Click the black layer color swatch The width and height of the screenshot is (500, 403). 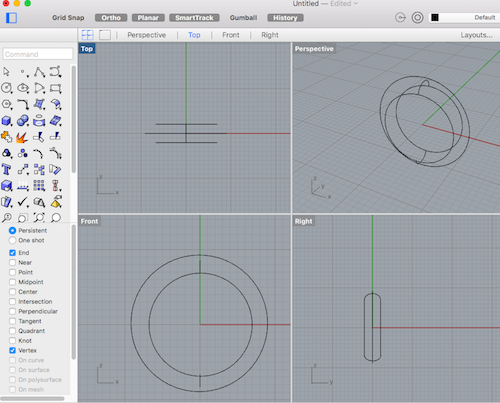point(435,18)
